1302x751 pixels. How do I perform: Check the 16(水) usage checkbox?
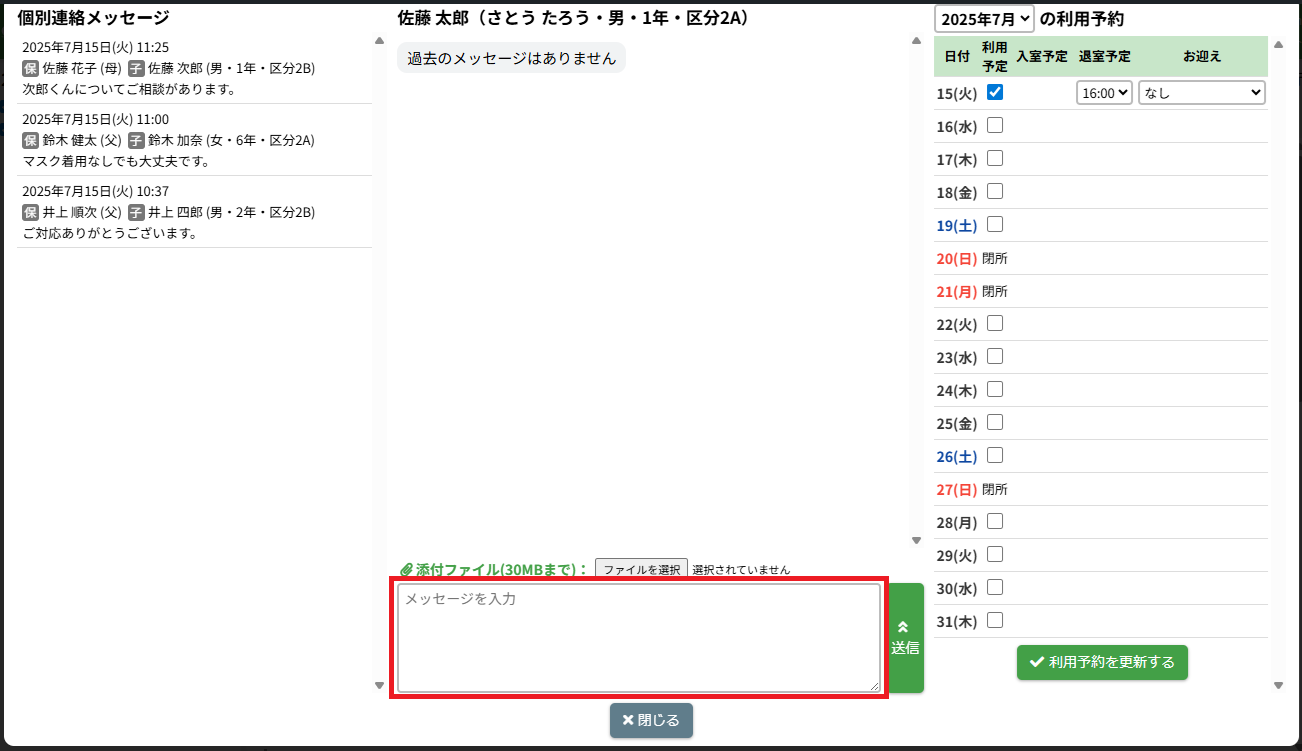pos(995,126)
